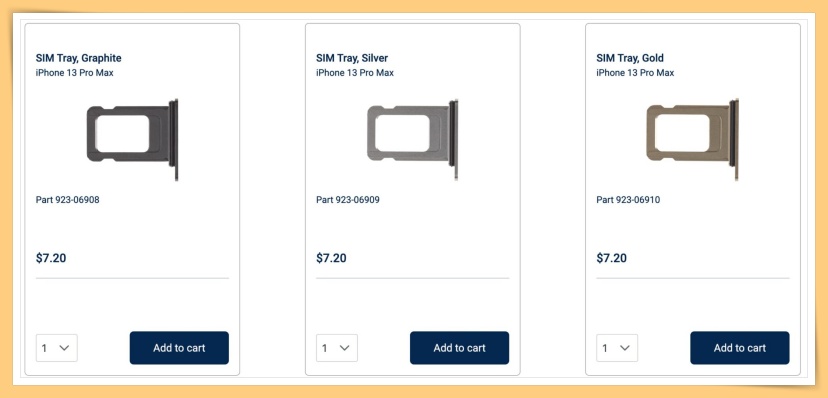Open the SIM Tray, Graphite title

pos(79,58)
